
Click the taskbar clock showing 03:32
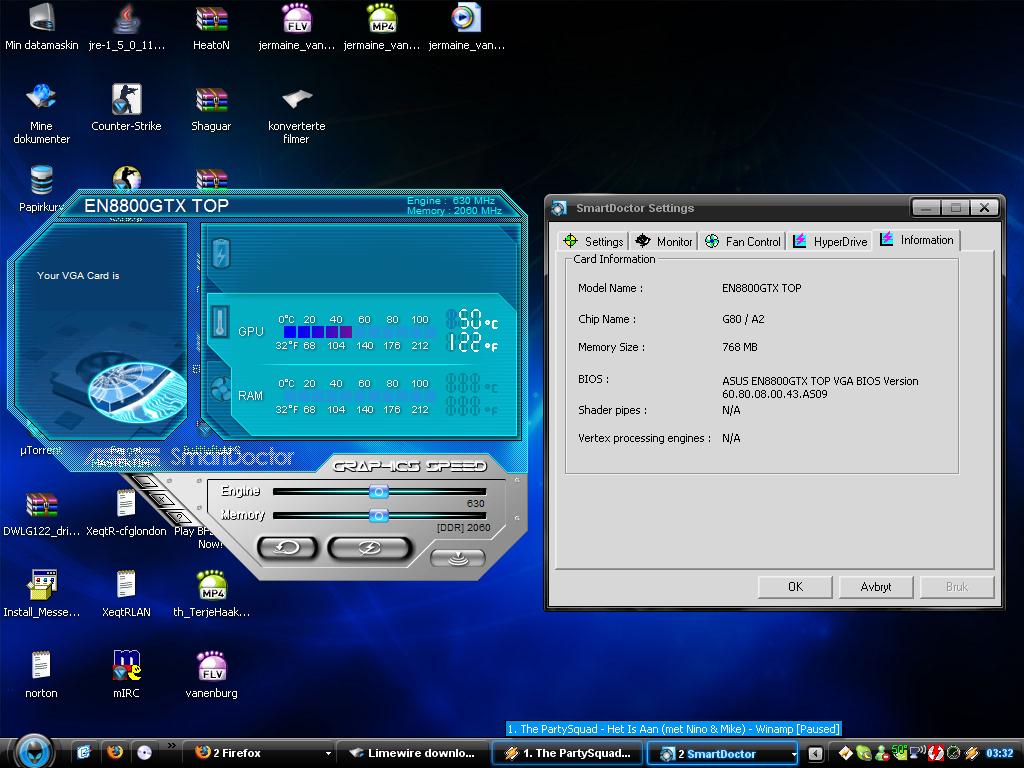coord(999,753)
